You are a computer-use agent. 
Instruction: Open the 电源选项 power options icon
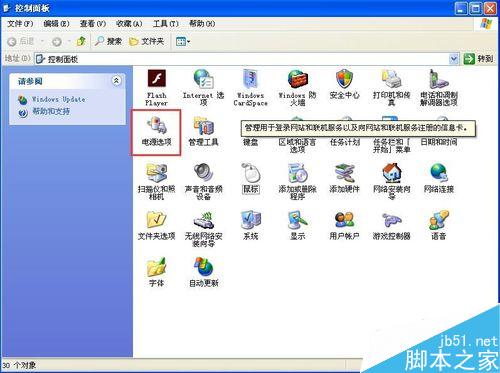[x=156, y=131]
